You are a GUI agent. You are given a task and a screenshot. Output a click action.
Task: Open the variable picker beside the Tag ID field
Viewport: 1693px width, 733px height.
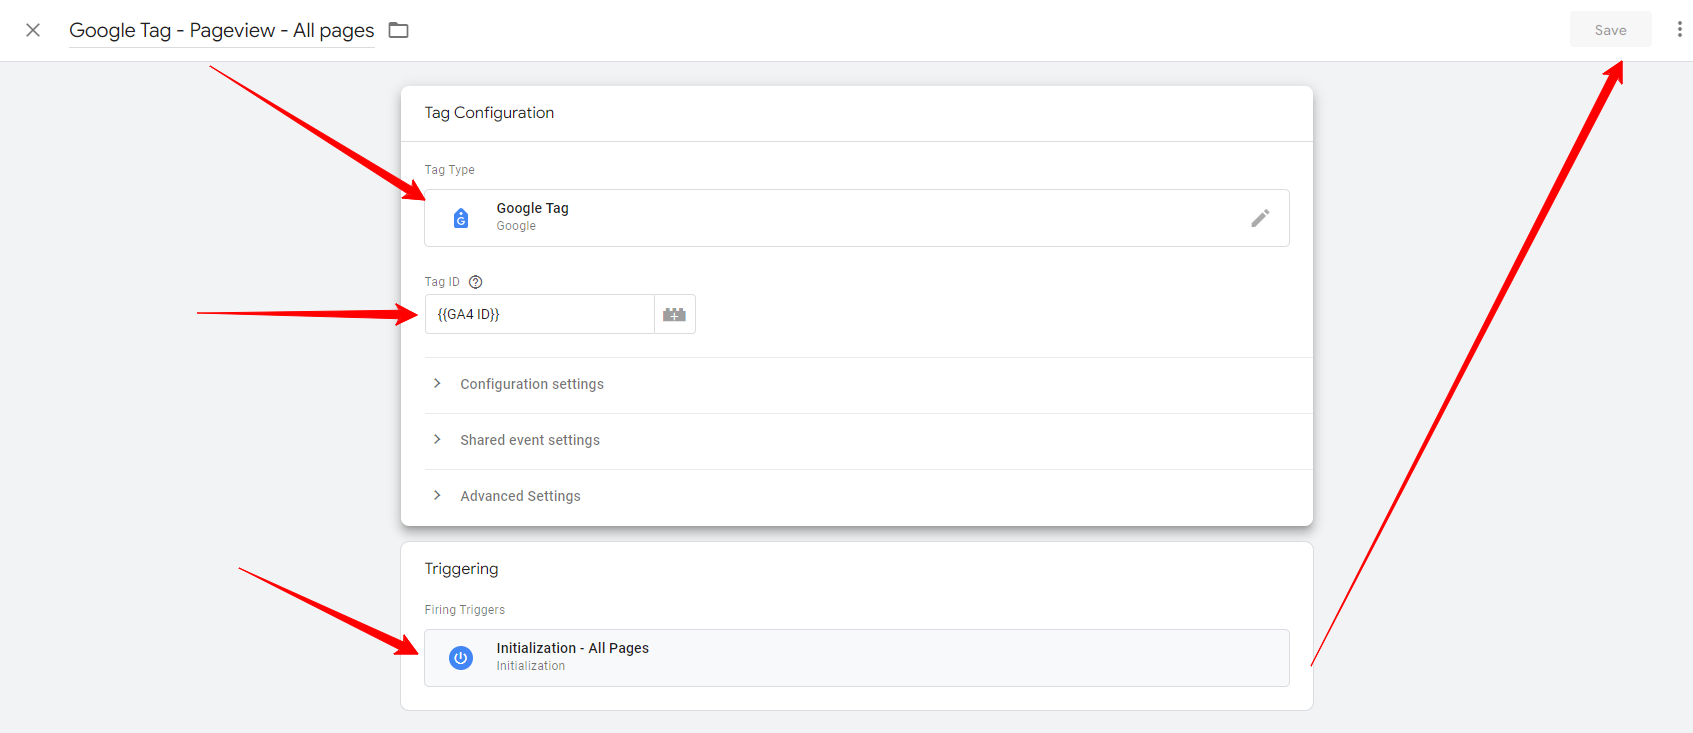(675, 314)
